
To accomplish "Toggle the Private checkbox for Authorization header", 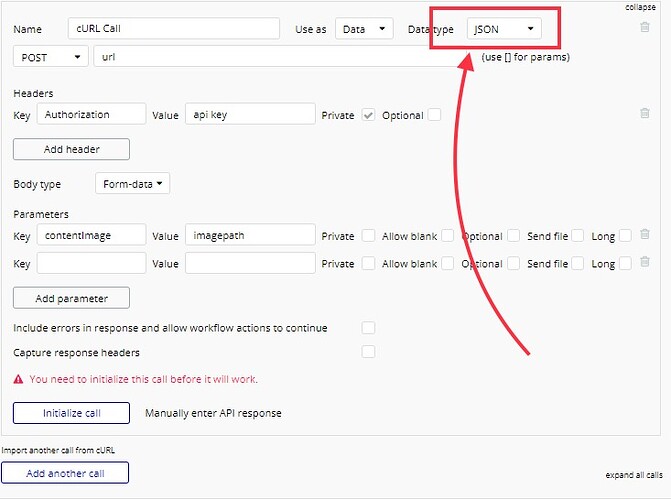I will (368, 115).
